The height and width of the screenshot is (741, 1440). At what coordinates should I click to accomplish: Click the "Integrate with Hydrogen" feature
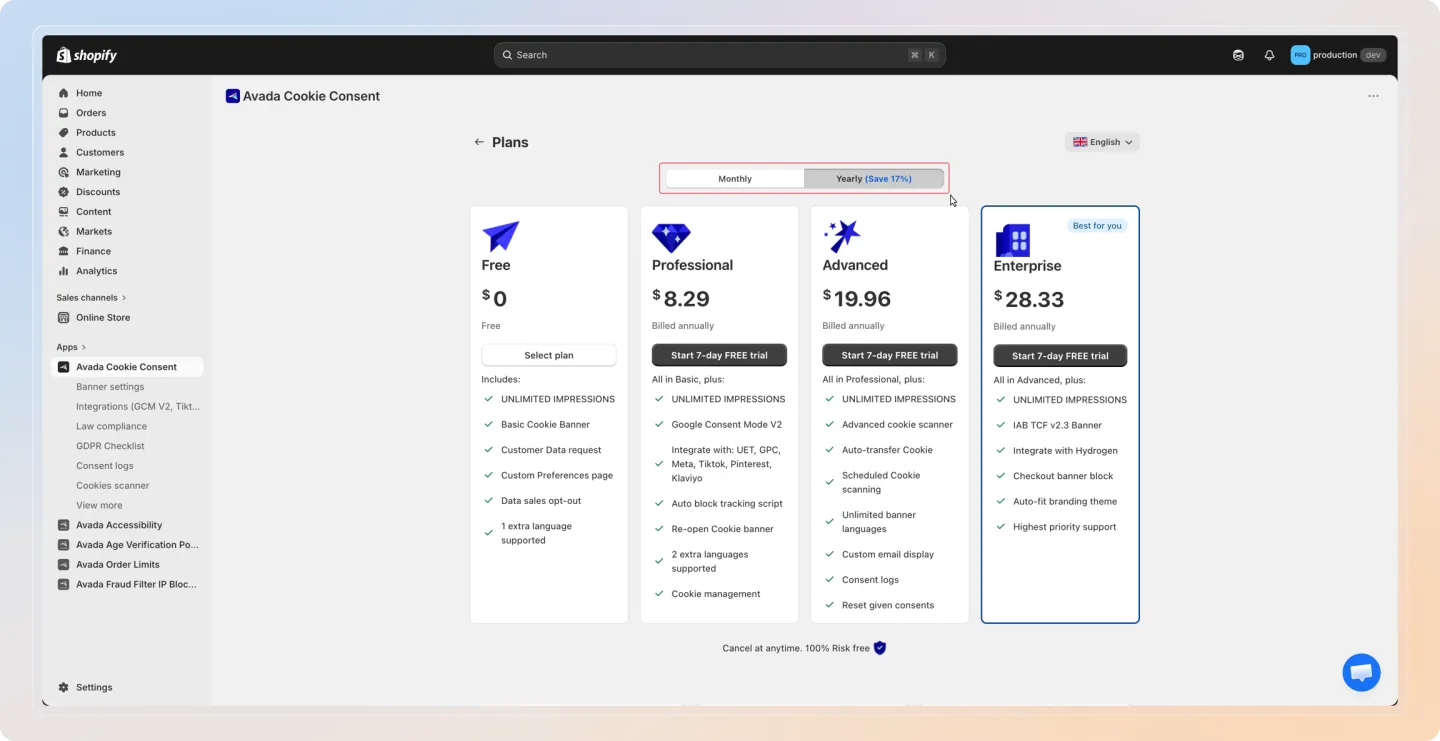[x=1065, y=451]
